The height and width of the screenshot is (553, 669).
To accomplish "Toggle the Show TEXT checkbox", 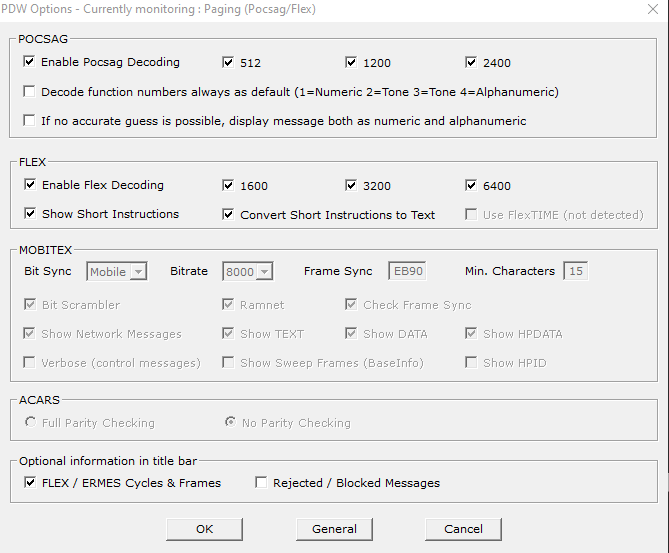I will (228, 333).
